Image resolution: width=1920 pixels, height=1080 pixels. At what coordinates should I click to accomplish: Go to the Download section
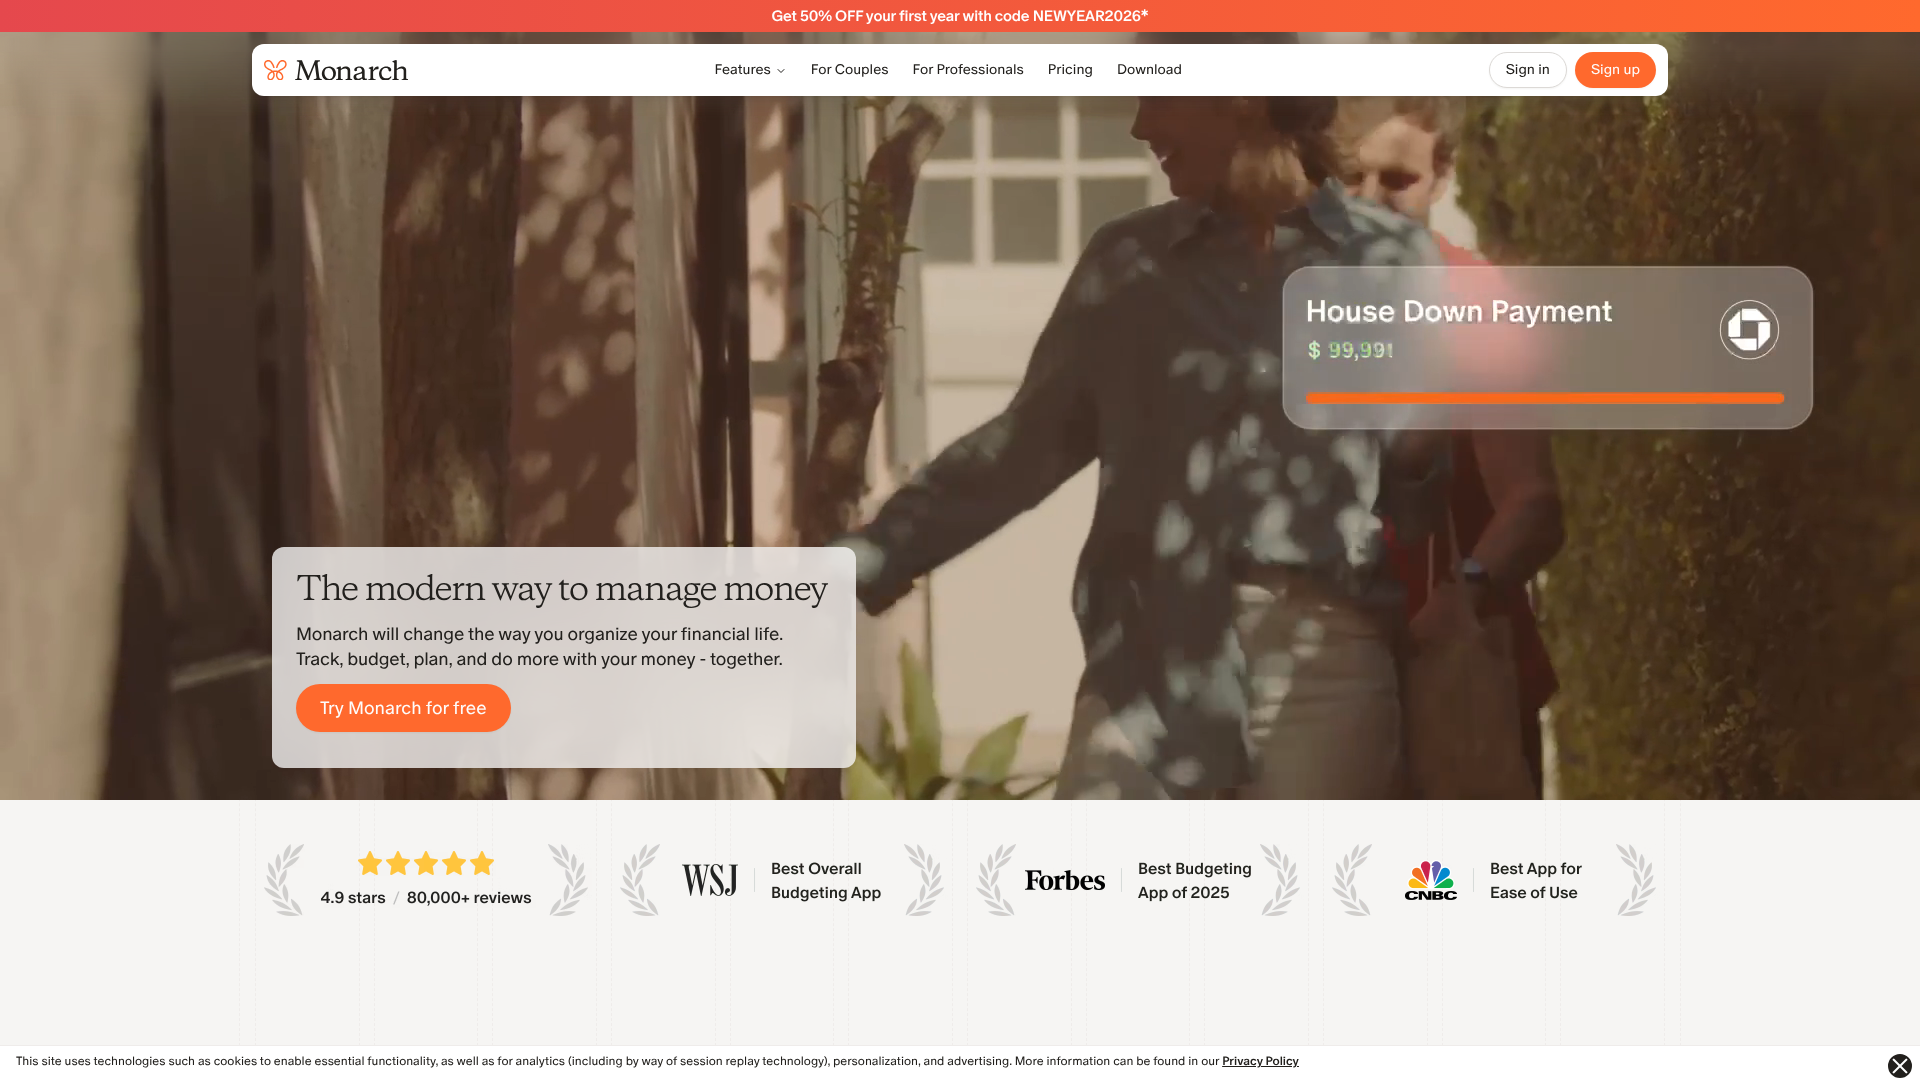[x=1148, y=69]
